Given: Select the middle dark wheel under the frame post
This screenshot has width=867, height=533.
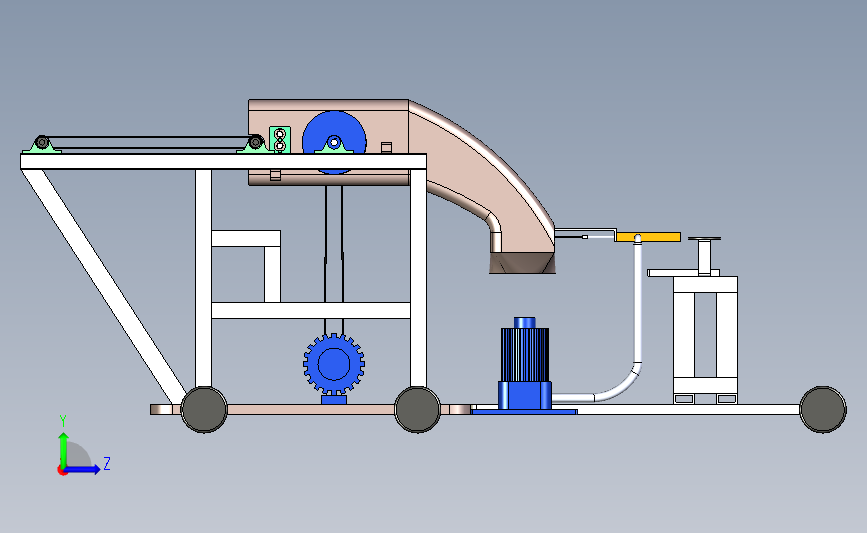Looking at the screenshot, I should pos(417,410).
